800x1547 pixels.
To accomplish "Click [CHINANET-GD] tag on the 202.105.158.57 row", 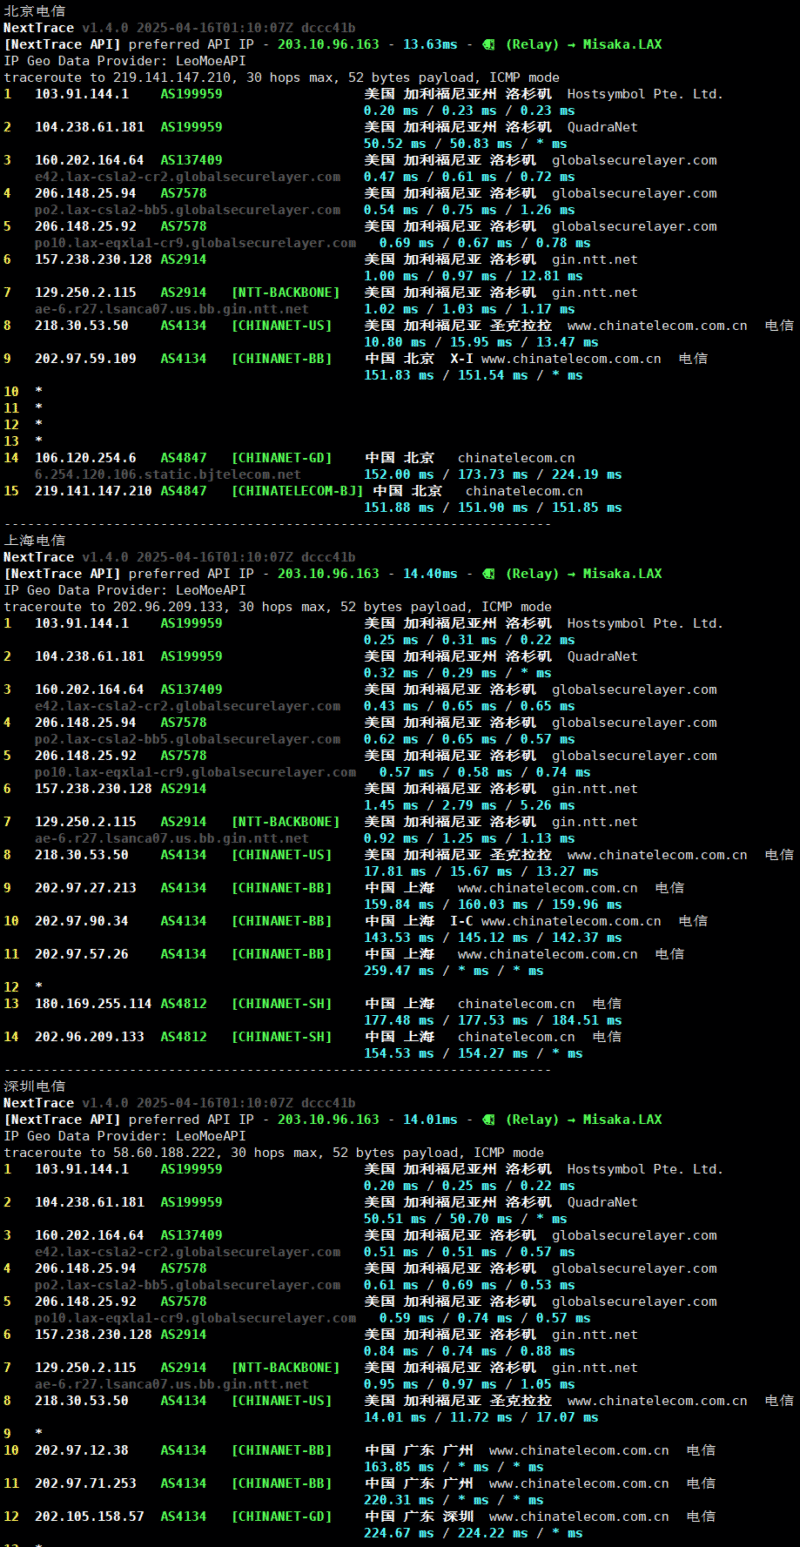I will click(281, 1516).
